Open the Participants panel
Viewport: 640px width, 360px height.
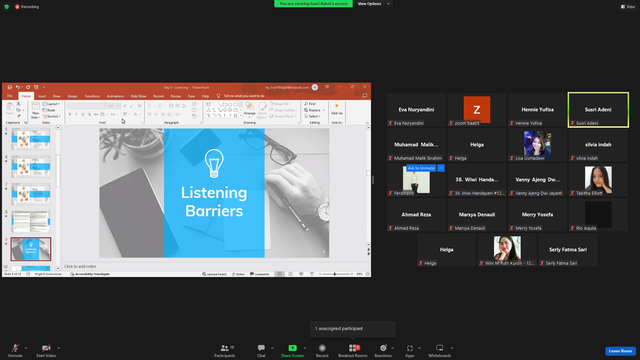224,350
